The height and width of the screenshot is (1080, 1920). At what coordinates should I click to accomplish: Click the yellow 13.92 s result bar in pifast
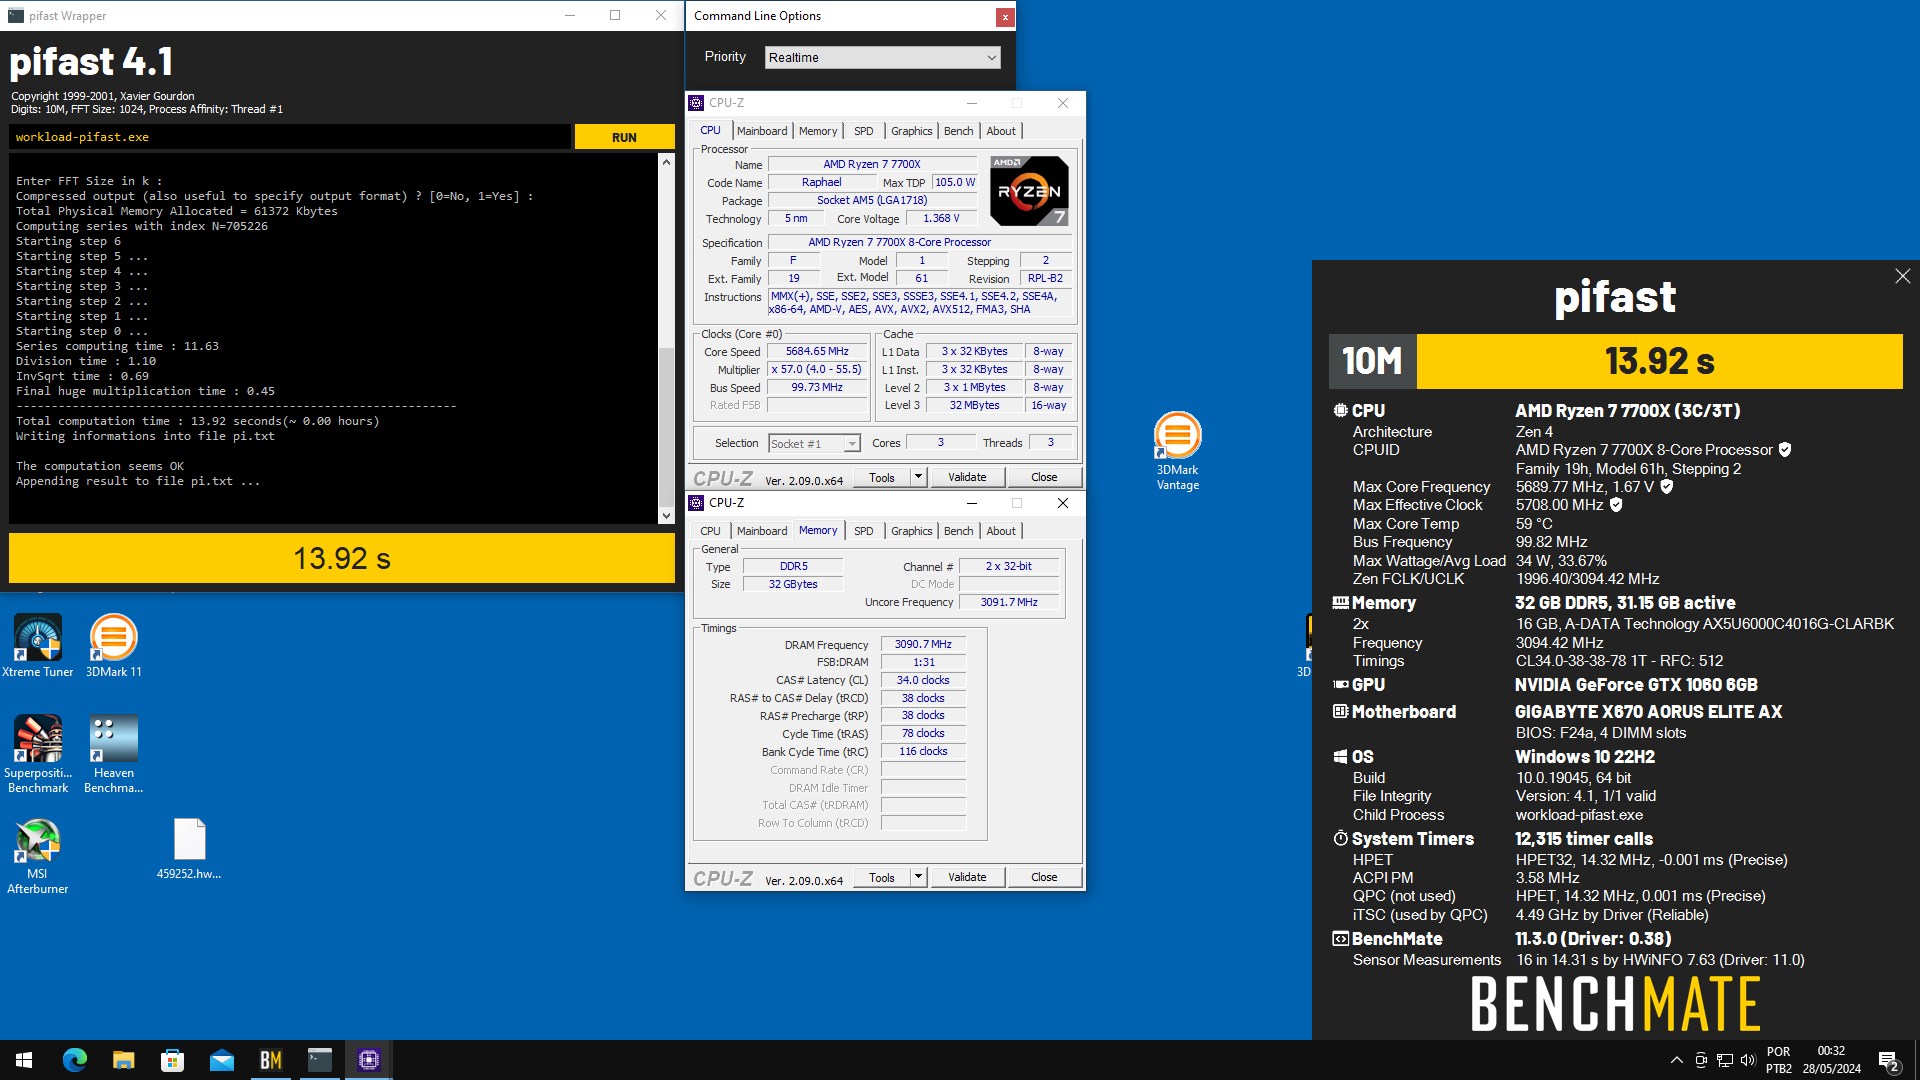341,558
